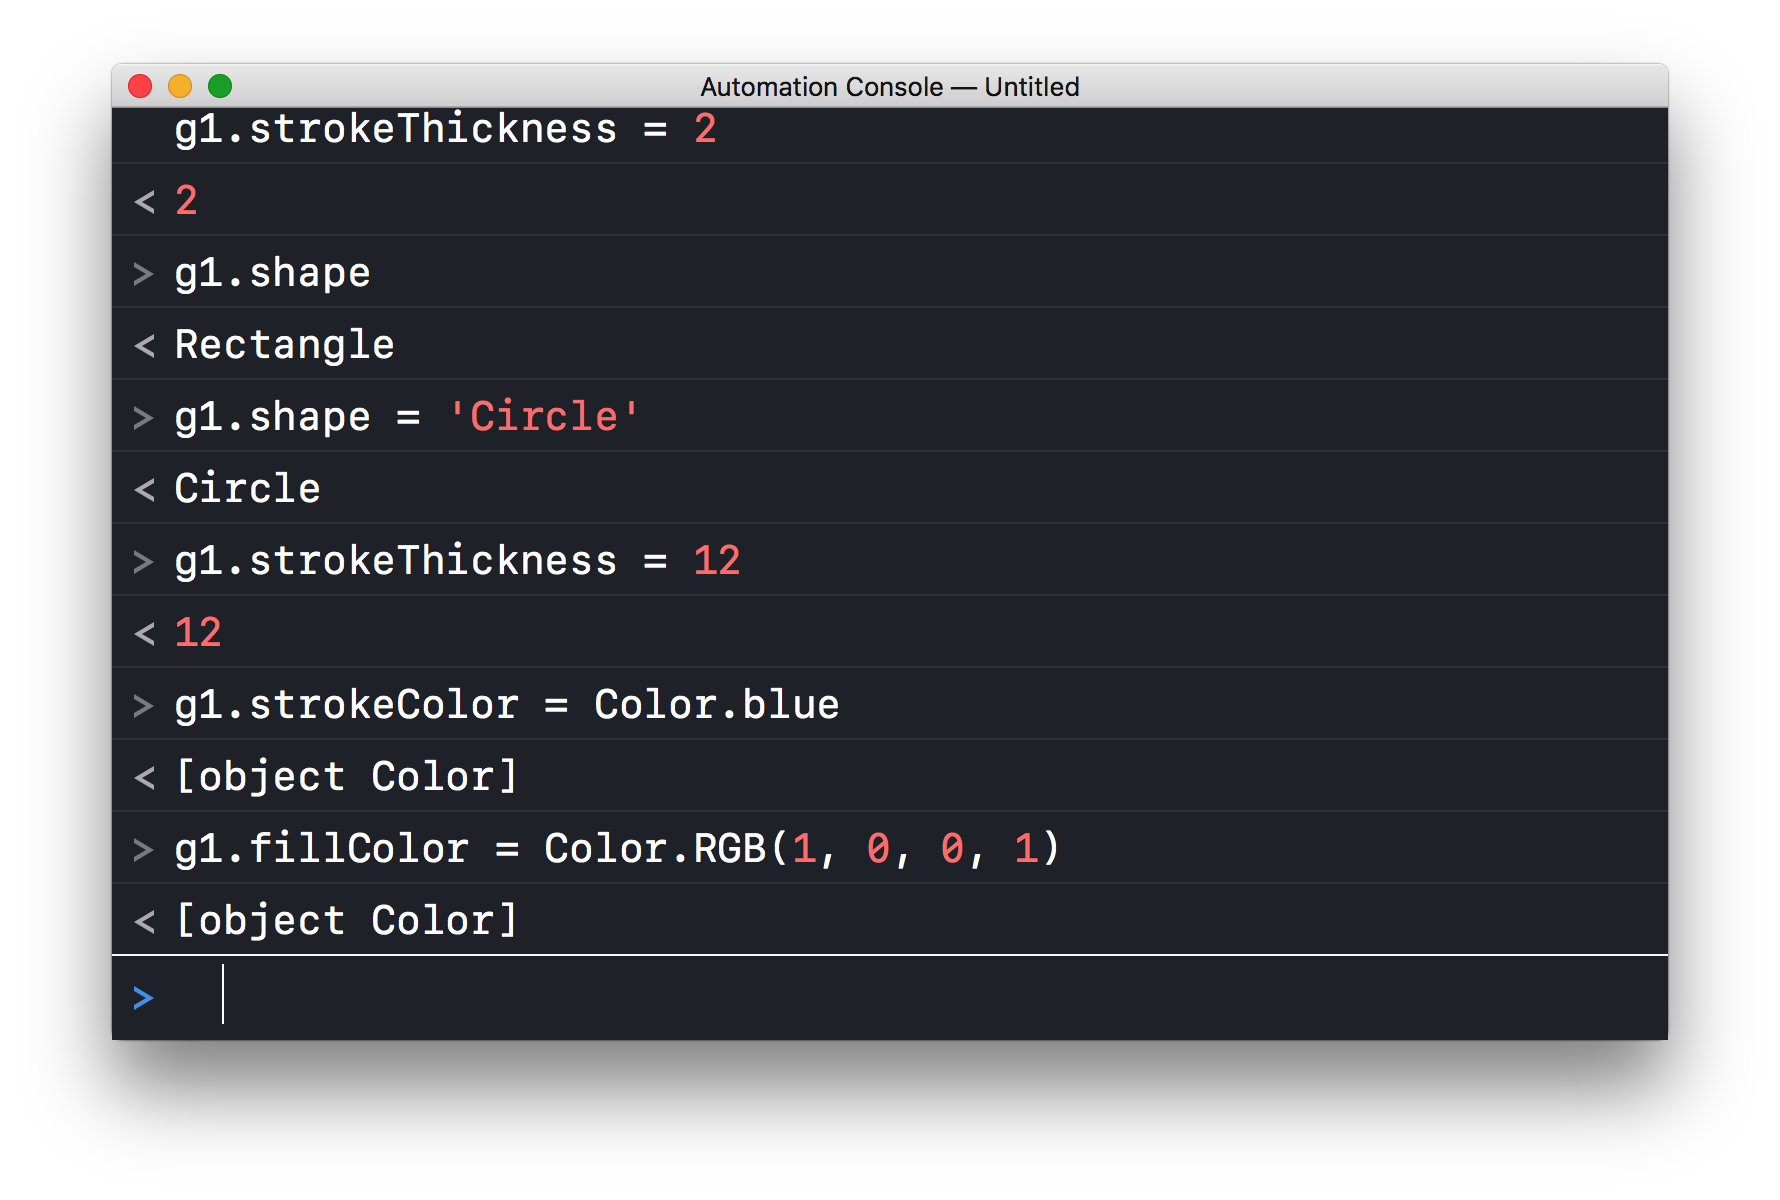Click the "Color.RGB(1, 0, 0, 1)" expression text

click(x=801, y=849)
